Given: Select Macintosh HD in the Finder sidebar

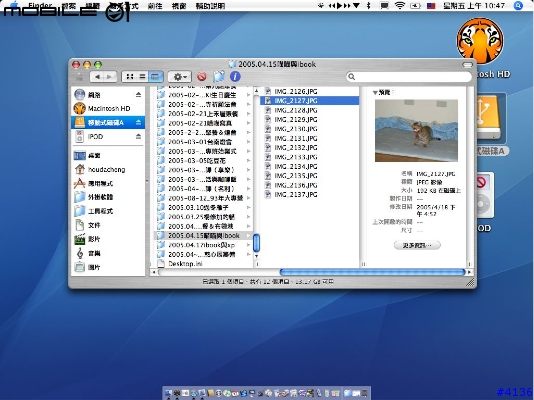Looking at the screenshot, I should coord(109,109).
